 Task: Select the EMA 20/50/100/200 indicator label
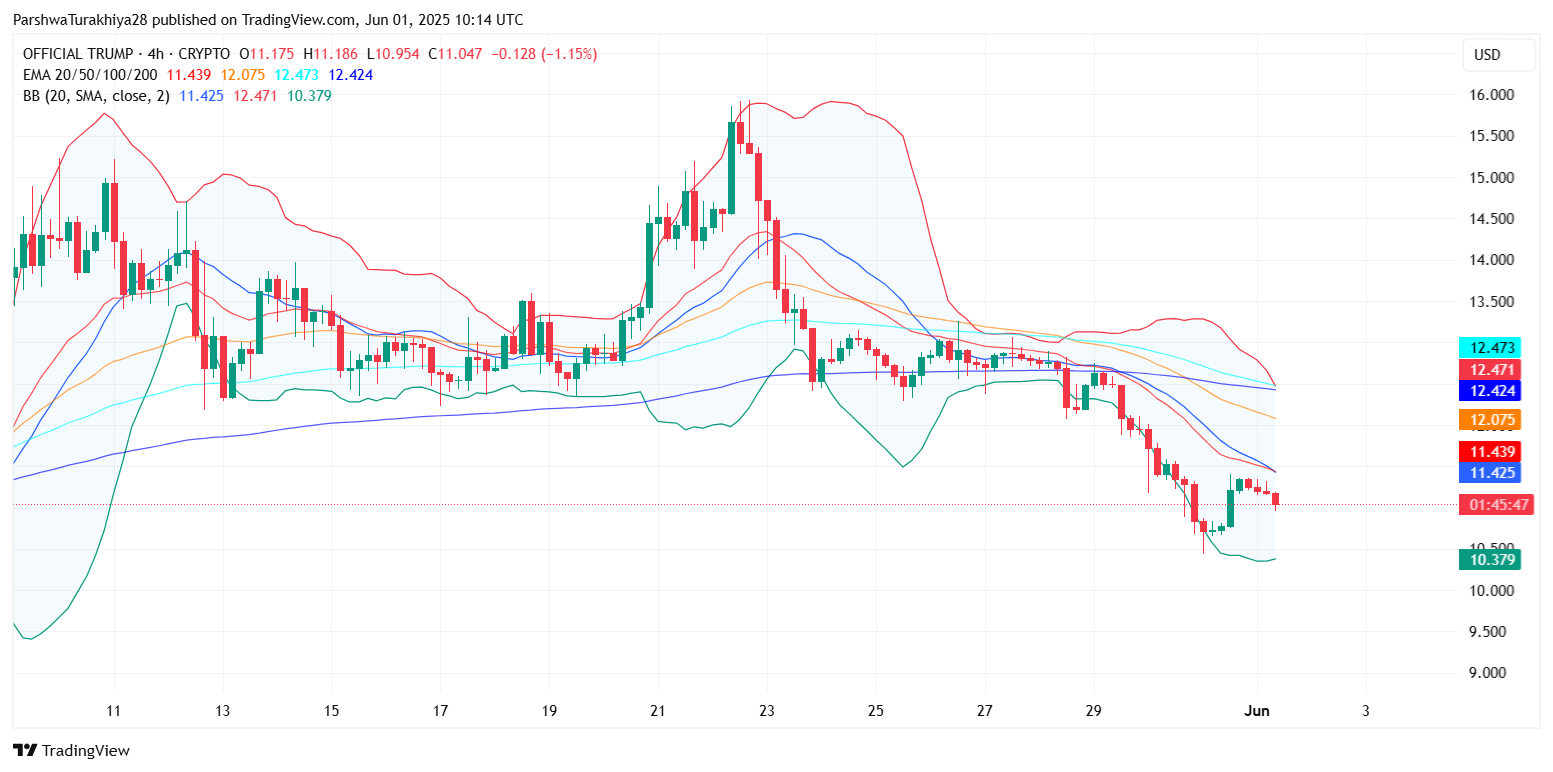click(x=90, y=75)
